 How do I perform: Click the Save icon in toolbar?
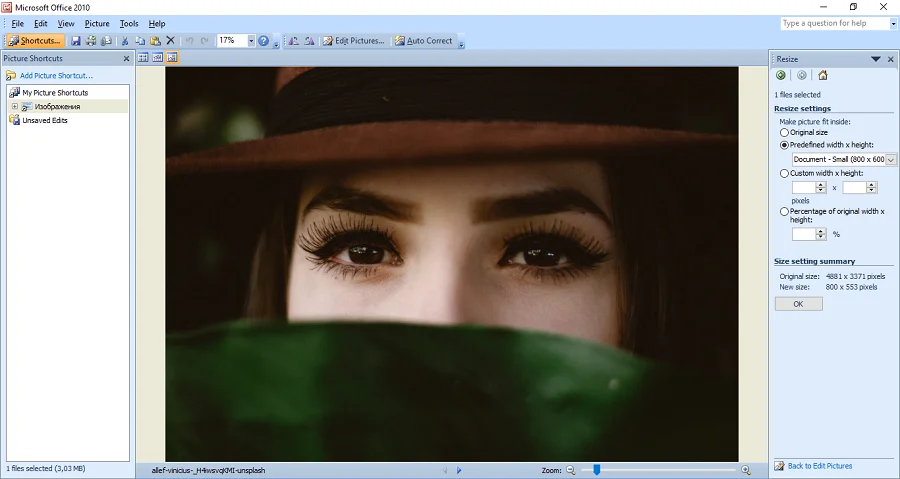tap(76, 41)
